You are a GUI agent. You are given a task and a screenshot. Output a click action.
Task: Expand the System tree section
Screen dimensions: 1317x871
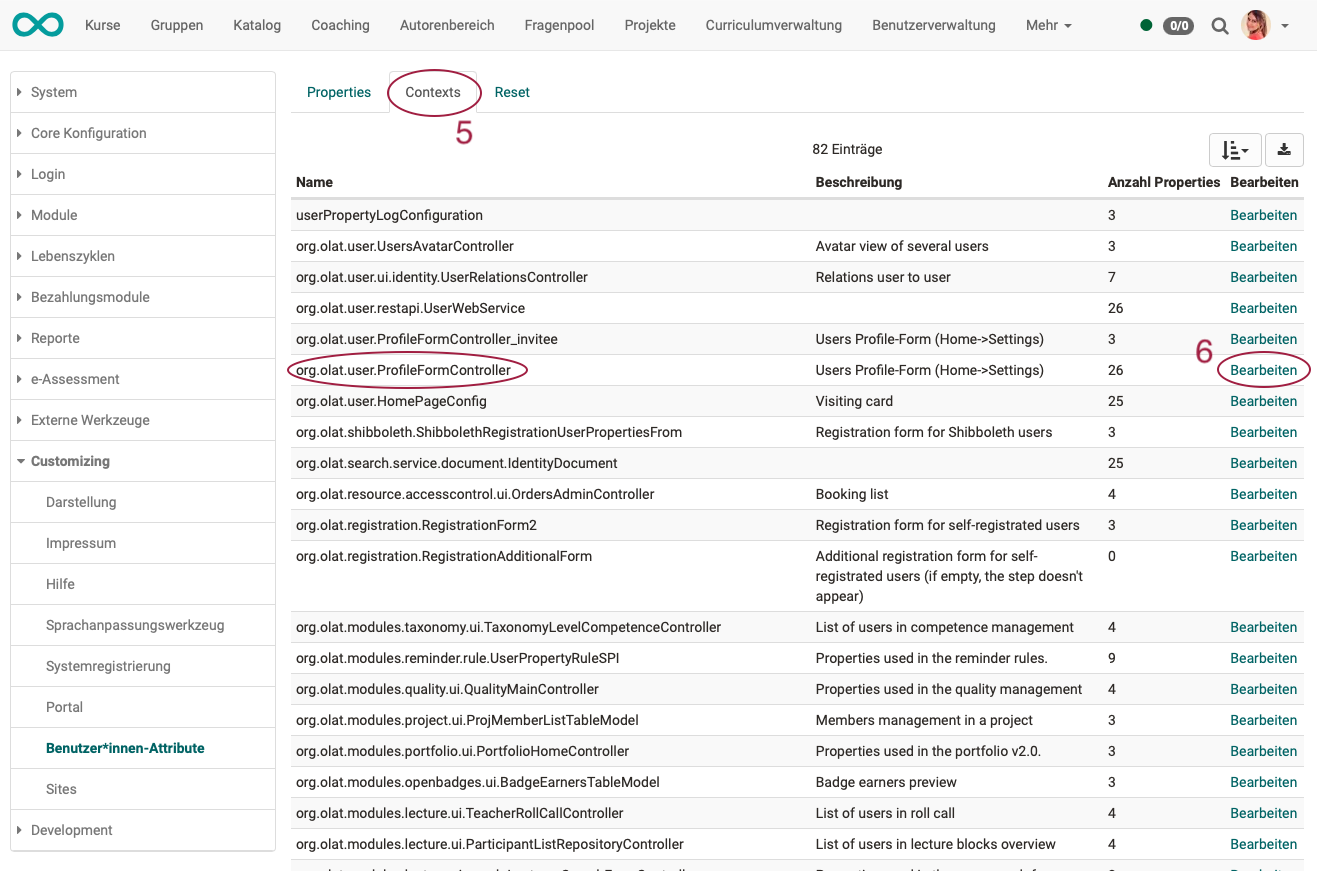click(54, 92)
